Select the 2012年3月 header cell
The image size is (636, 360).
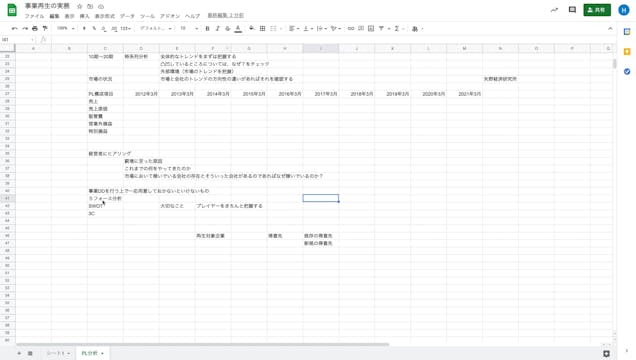click(x=141, y=94)
